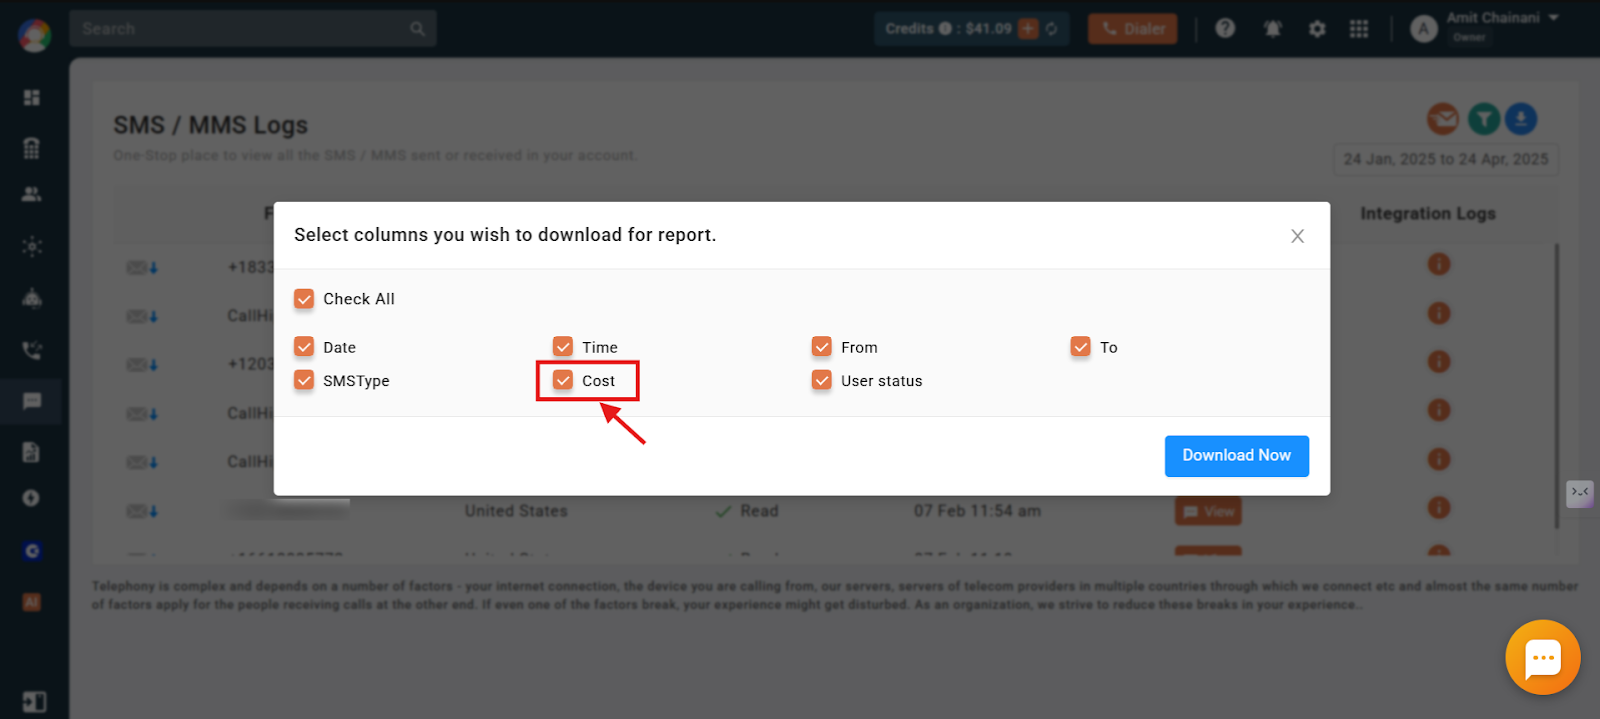Open the 24 Jan, 2025 to 24 Apr, 2025 date range picker
The height and width of the screenshot is (719, 1600).
click(1446, 159)
